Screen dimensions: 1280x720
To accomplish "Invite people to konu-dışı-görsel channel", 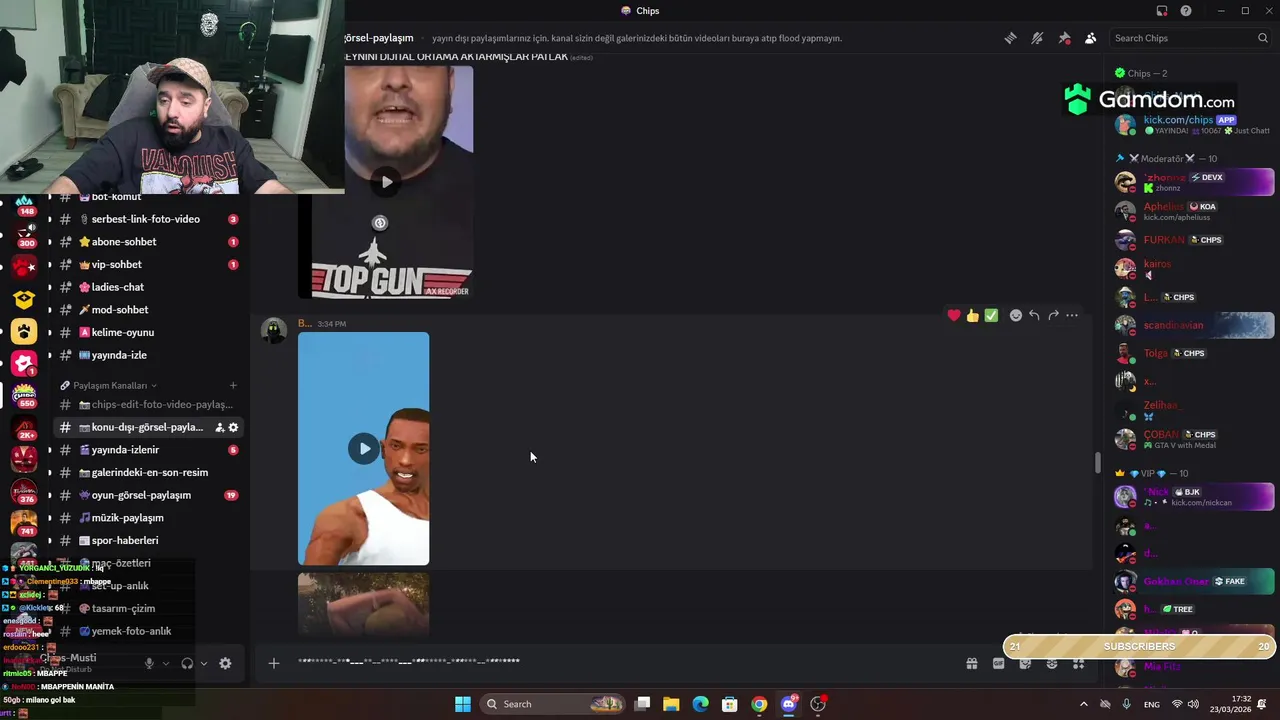I will [219, 427].
